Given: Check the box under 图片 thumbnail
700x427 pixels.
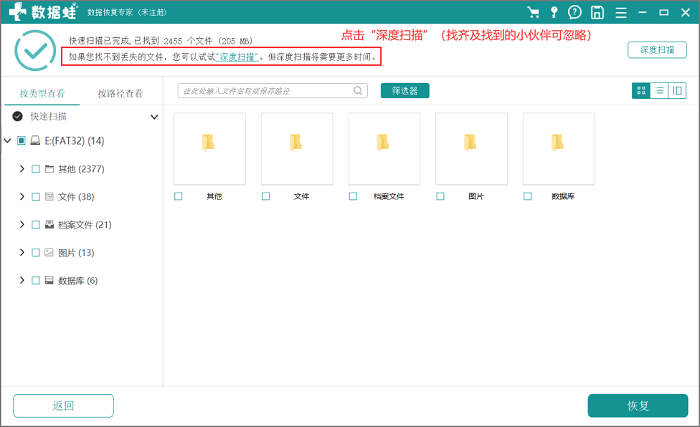Looking at the screenshot, I should pos(440,196).
